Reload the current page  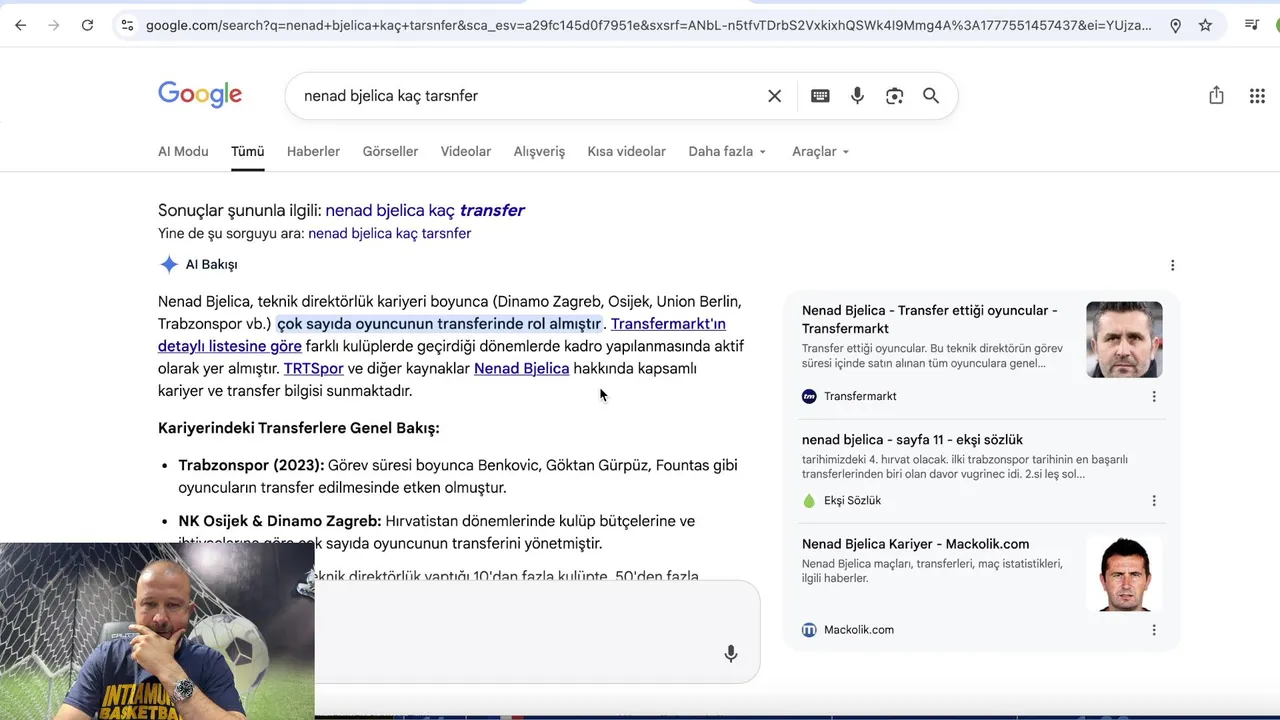pos(87,25)
